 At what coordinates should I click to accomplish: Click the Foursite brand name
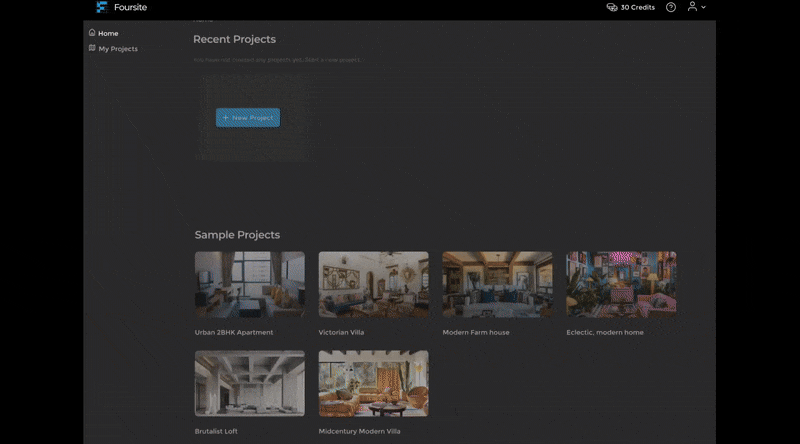[x=131, y=7]
